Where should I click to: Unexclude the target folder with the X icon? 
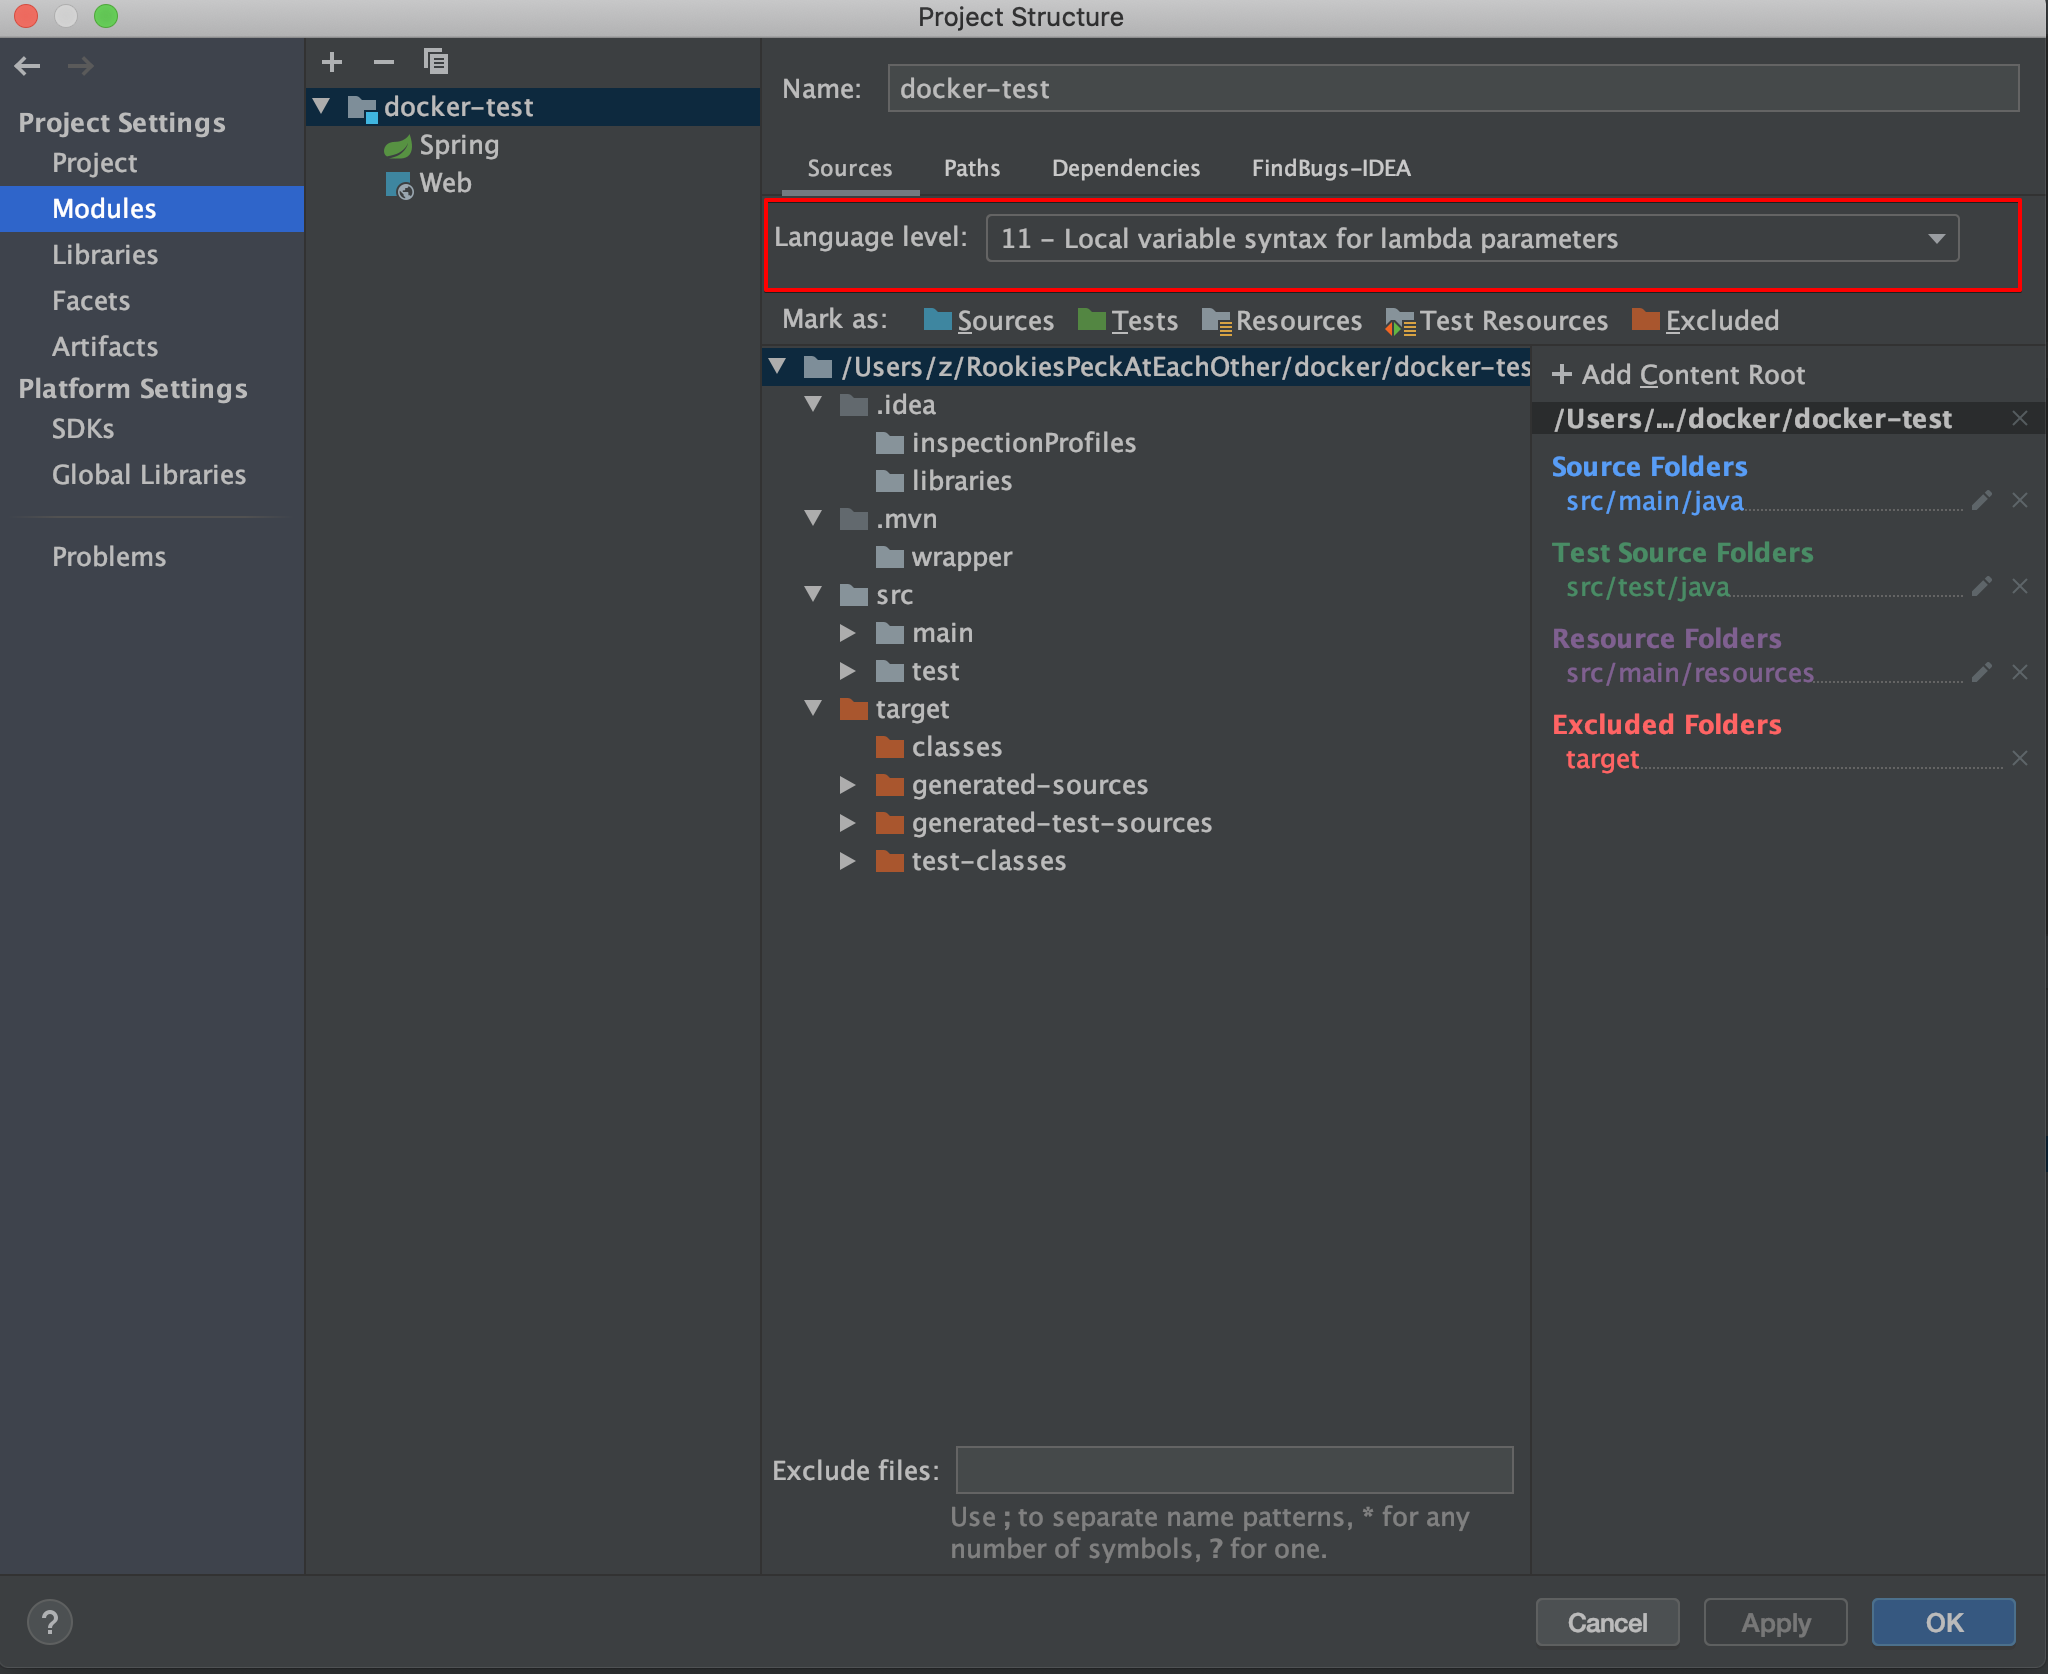(x=2019, y=759)
